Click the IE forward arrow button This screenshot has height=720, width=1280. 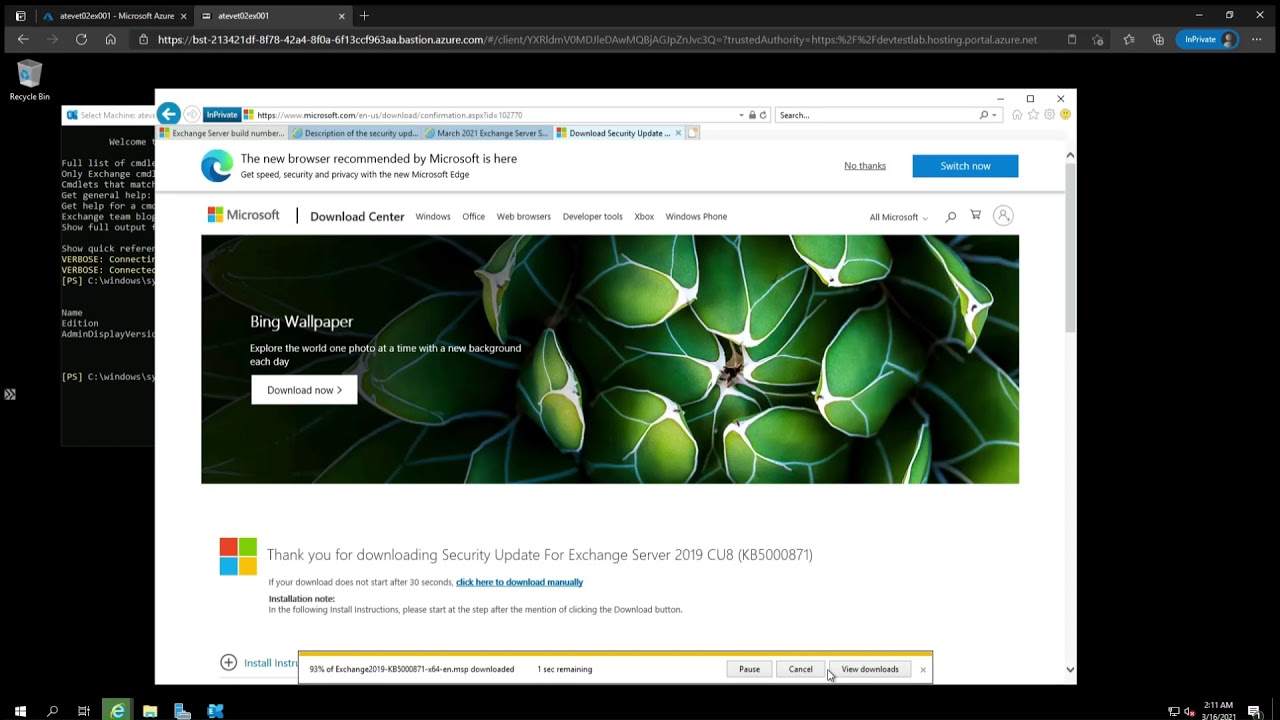(x=191, y=115)
